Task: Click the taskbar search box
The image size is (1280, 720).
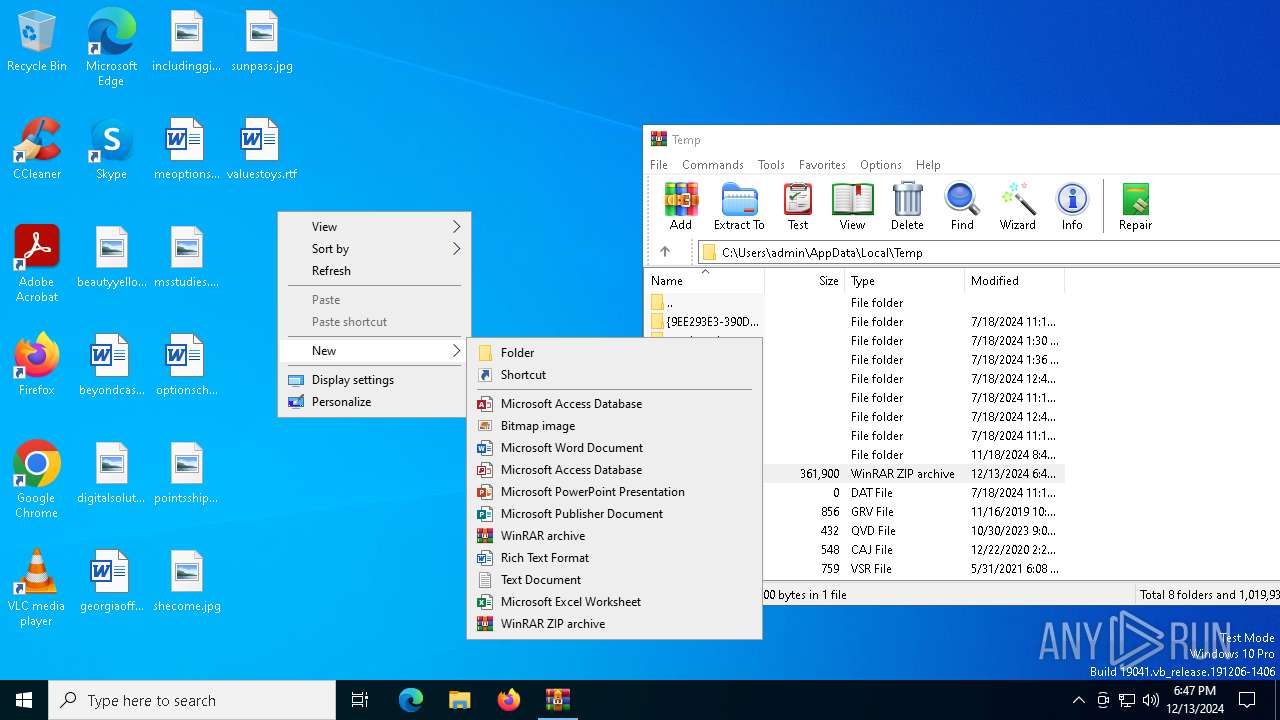Action: coord(192,700)
